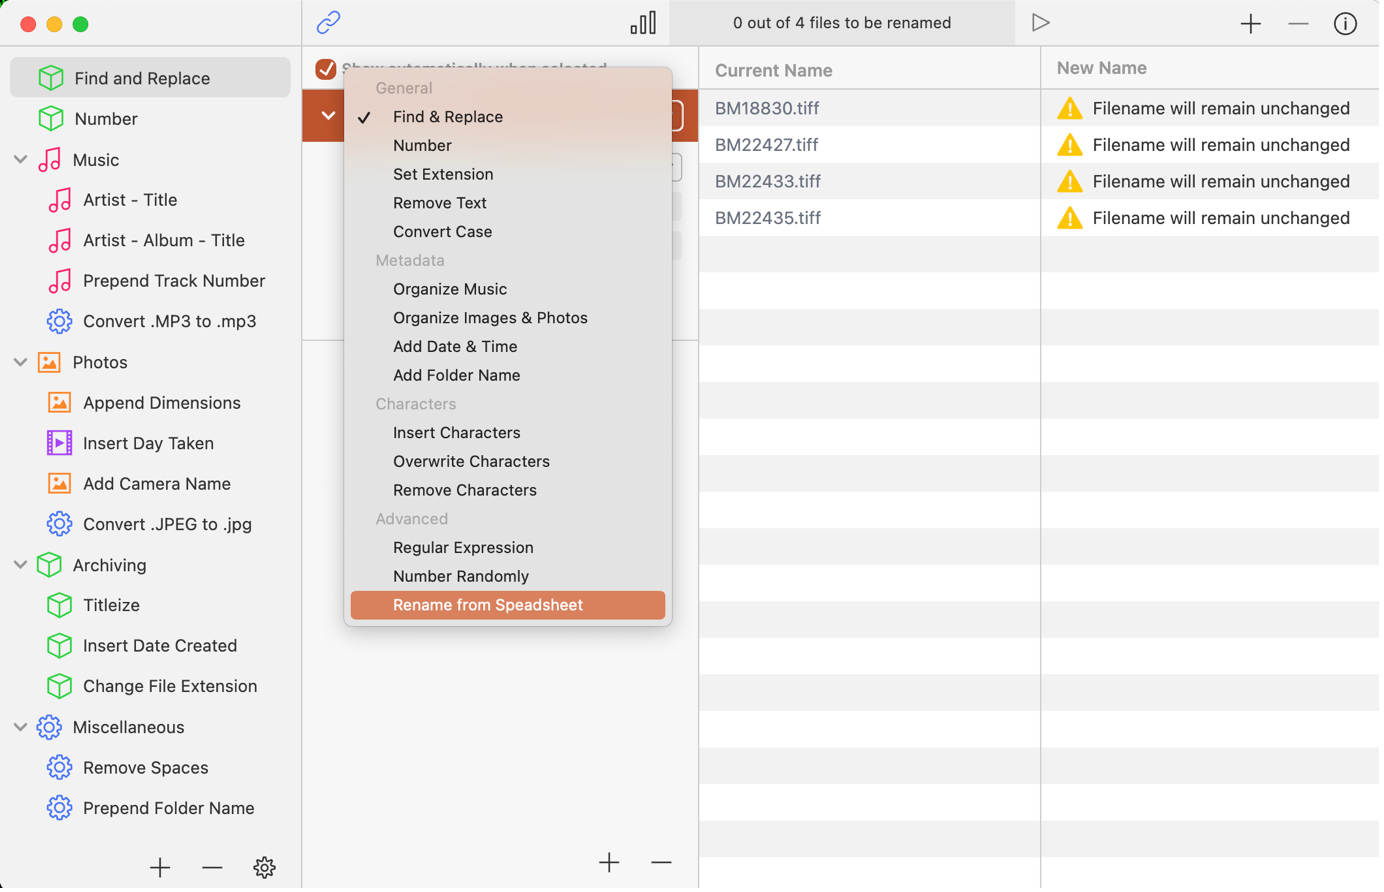Click the Find and Replace cube icon
Image resolution: width=1384 pixels, height=892 pixels.
51,78
